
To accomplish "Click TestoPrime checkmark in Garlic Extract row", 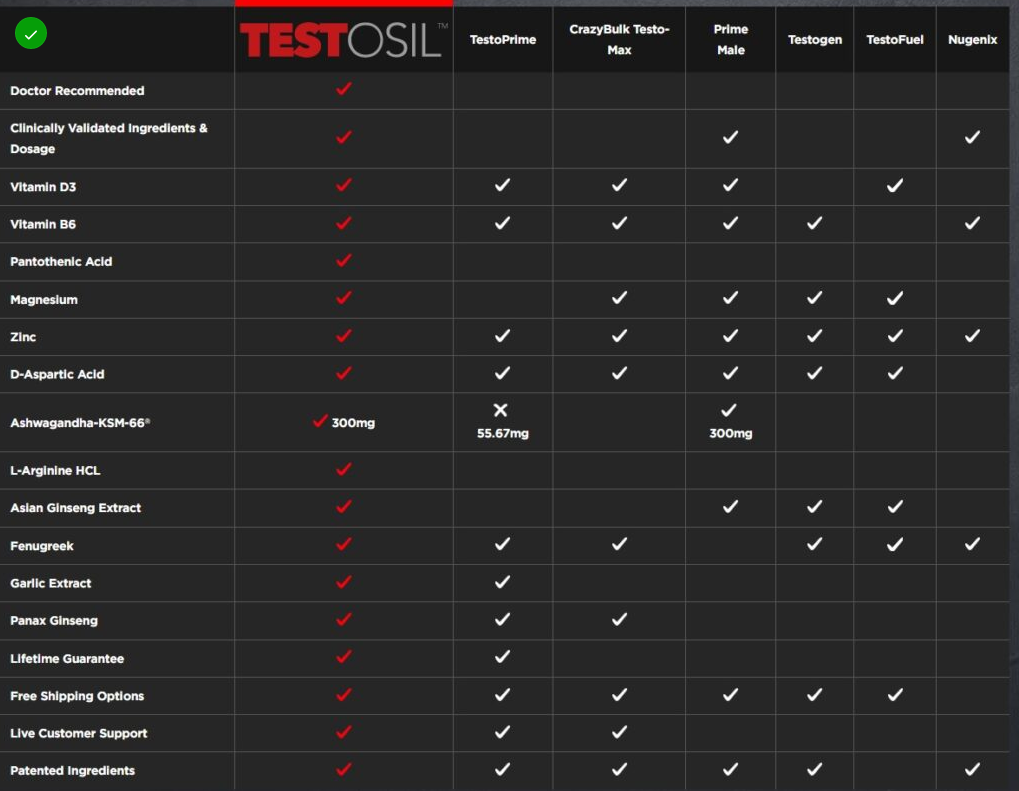I will pyautogui.click(x=502, y=582).
